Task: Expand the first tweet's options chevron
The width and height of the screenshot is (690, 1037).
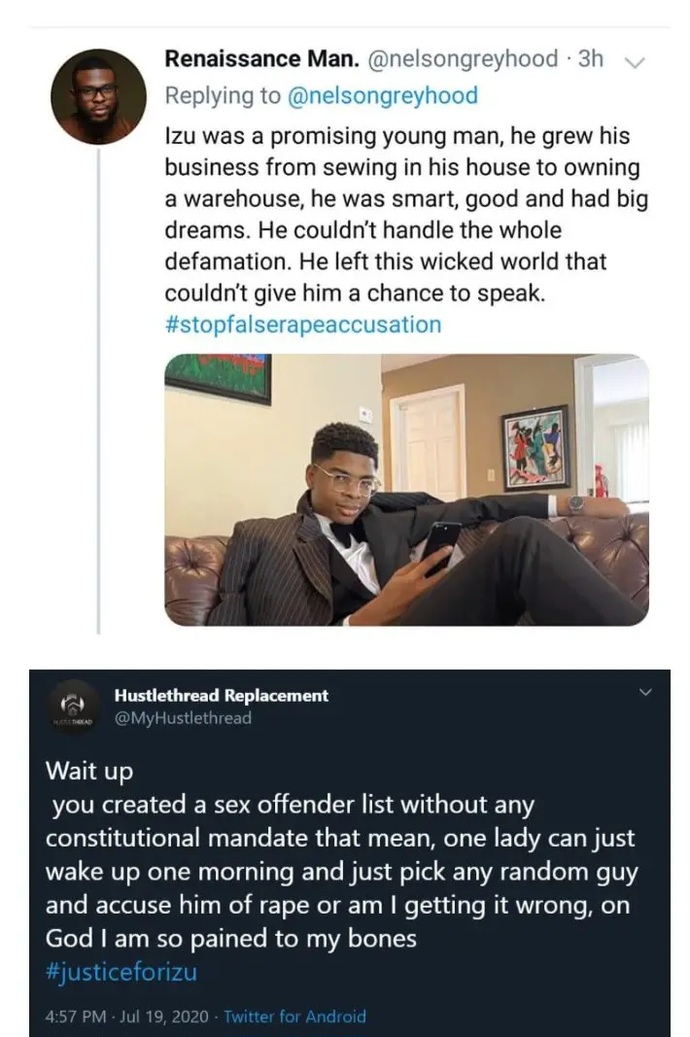Action: 634,62
